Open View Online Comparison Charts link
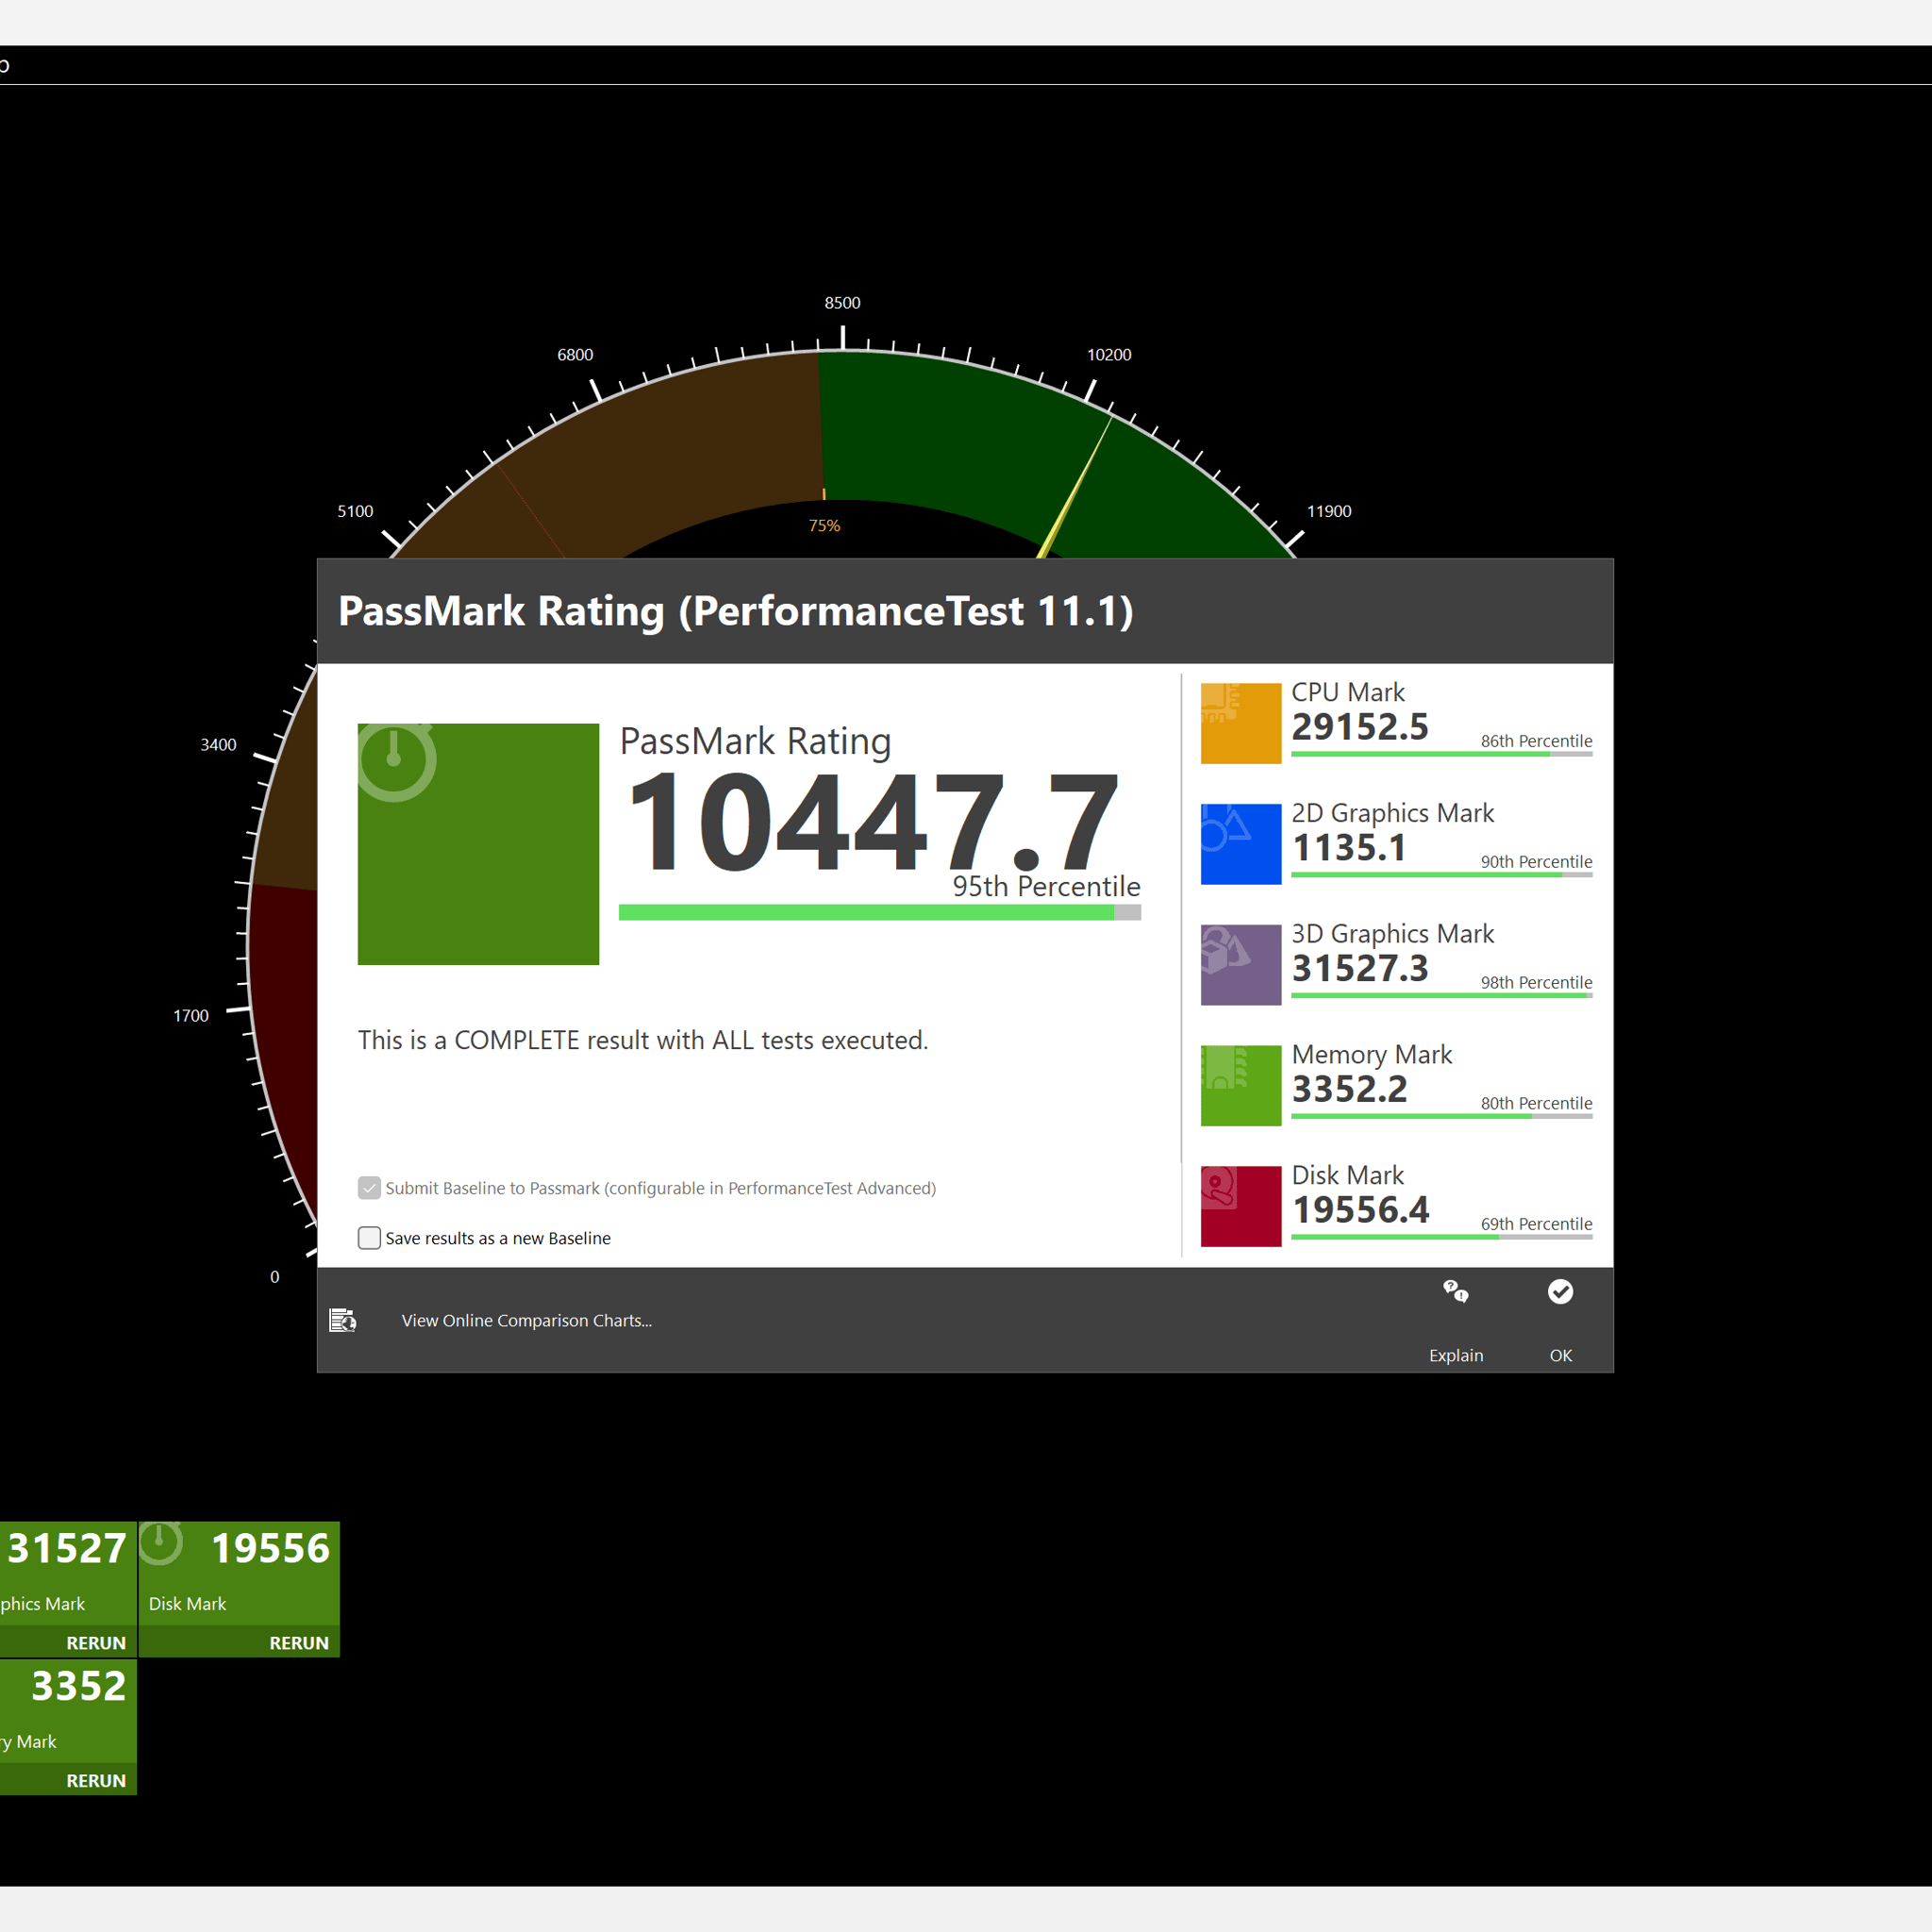Viewport: 1932px width, 1932px height. (526, 1320)
